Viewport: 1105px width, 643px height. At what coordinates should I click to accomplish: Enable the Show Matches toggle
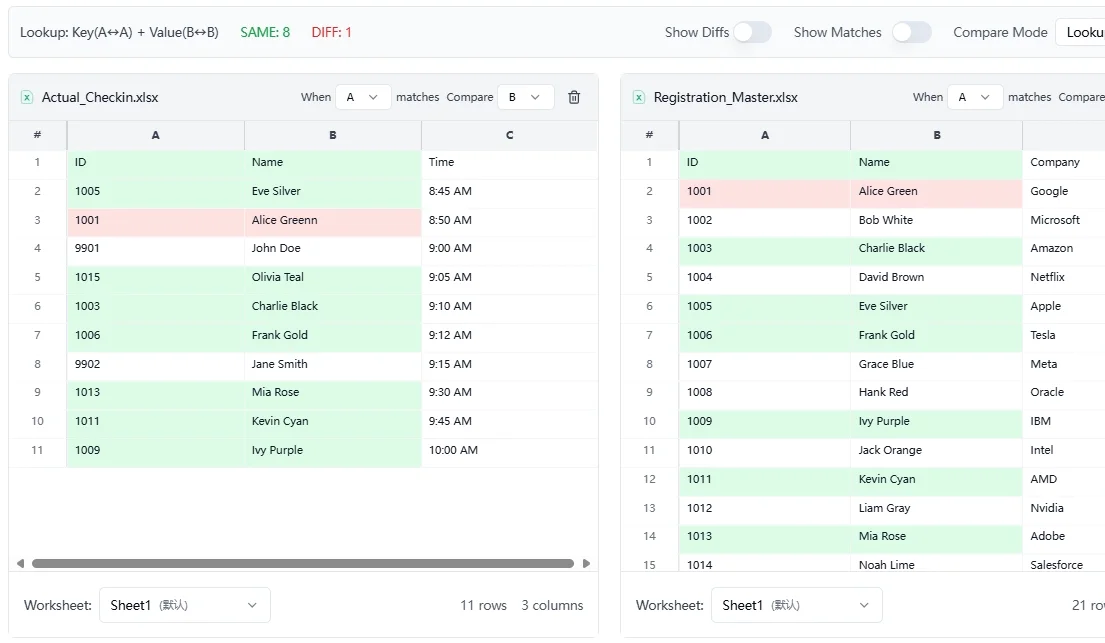[x=911, y=32]
